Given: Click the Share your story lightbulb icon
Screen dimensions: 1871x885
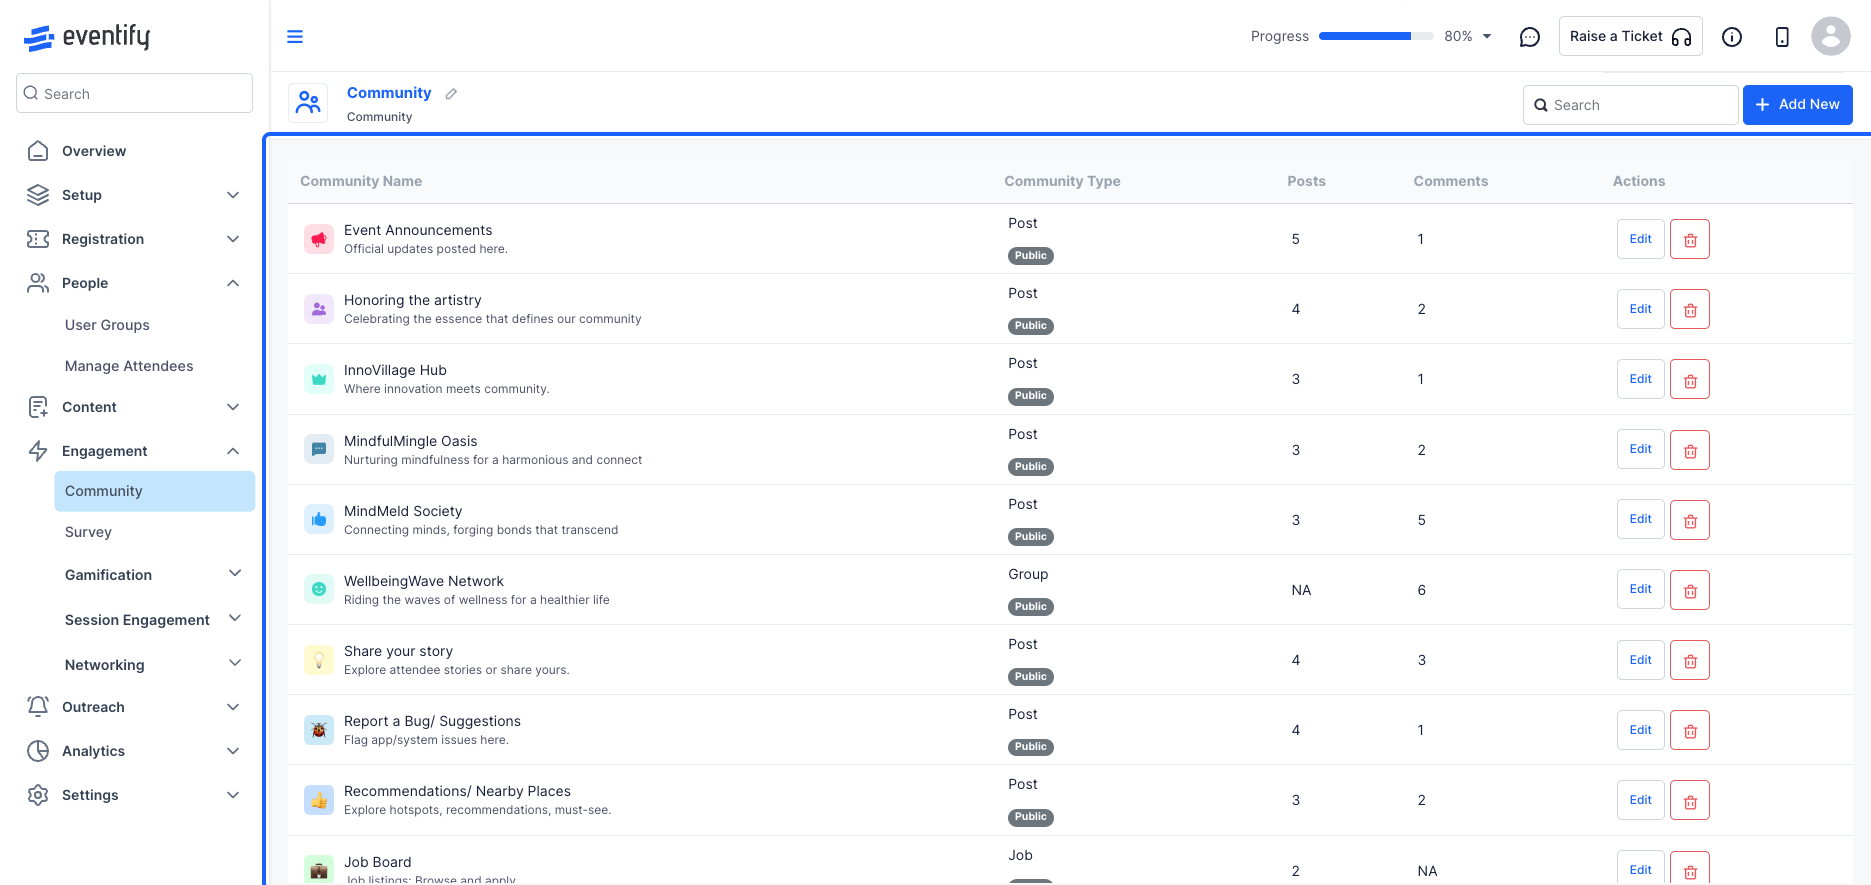Looking at the screenshot, I should click(319, 660).
